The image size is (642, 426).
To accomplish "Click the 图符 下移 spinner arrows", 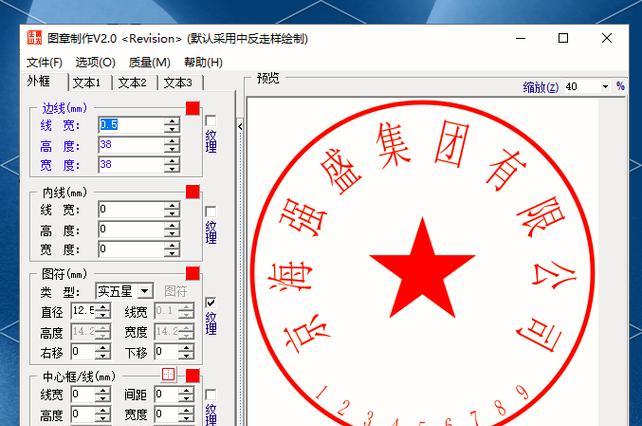I will (x=186, y=352).
